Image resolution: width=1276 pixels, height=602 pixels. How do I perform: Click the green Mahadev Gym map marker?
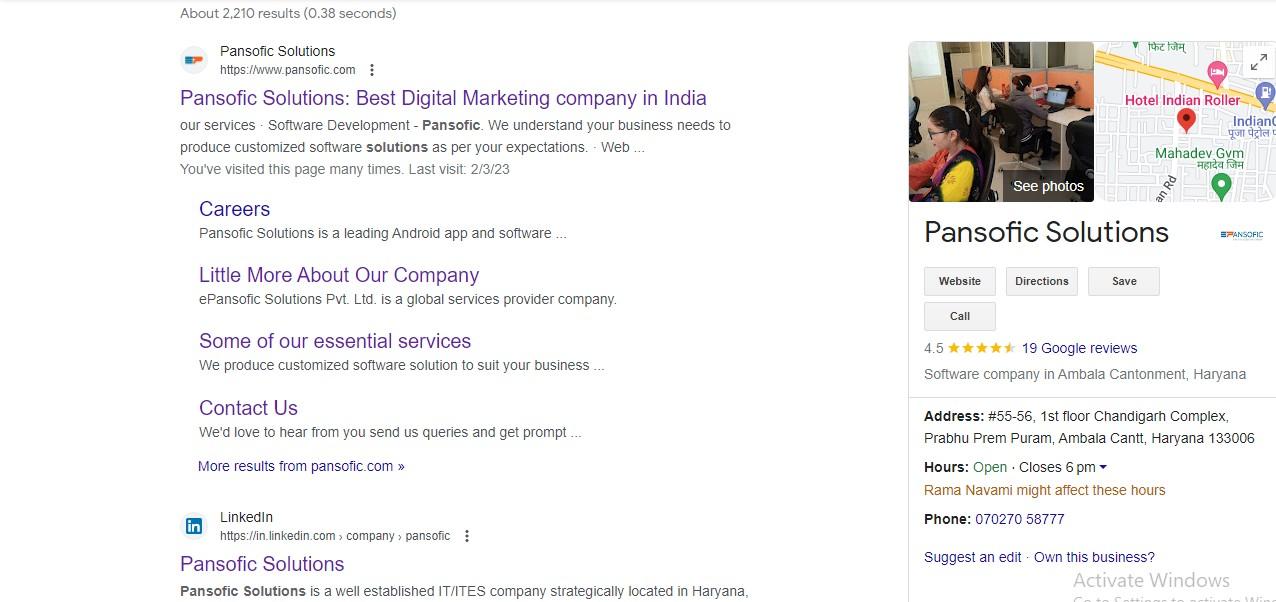pos(1220,185)
